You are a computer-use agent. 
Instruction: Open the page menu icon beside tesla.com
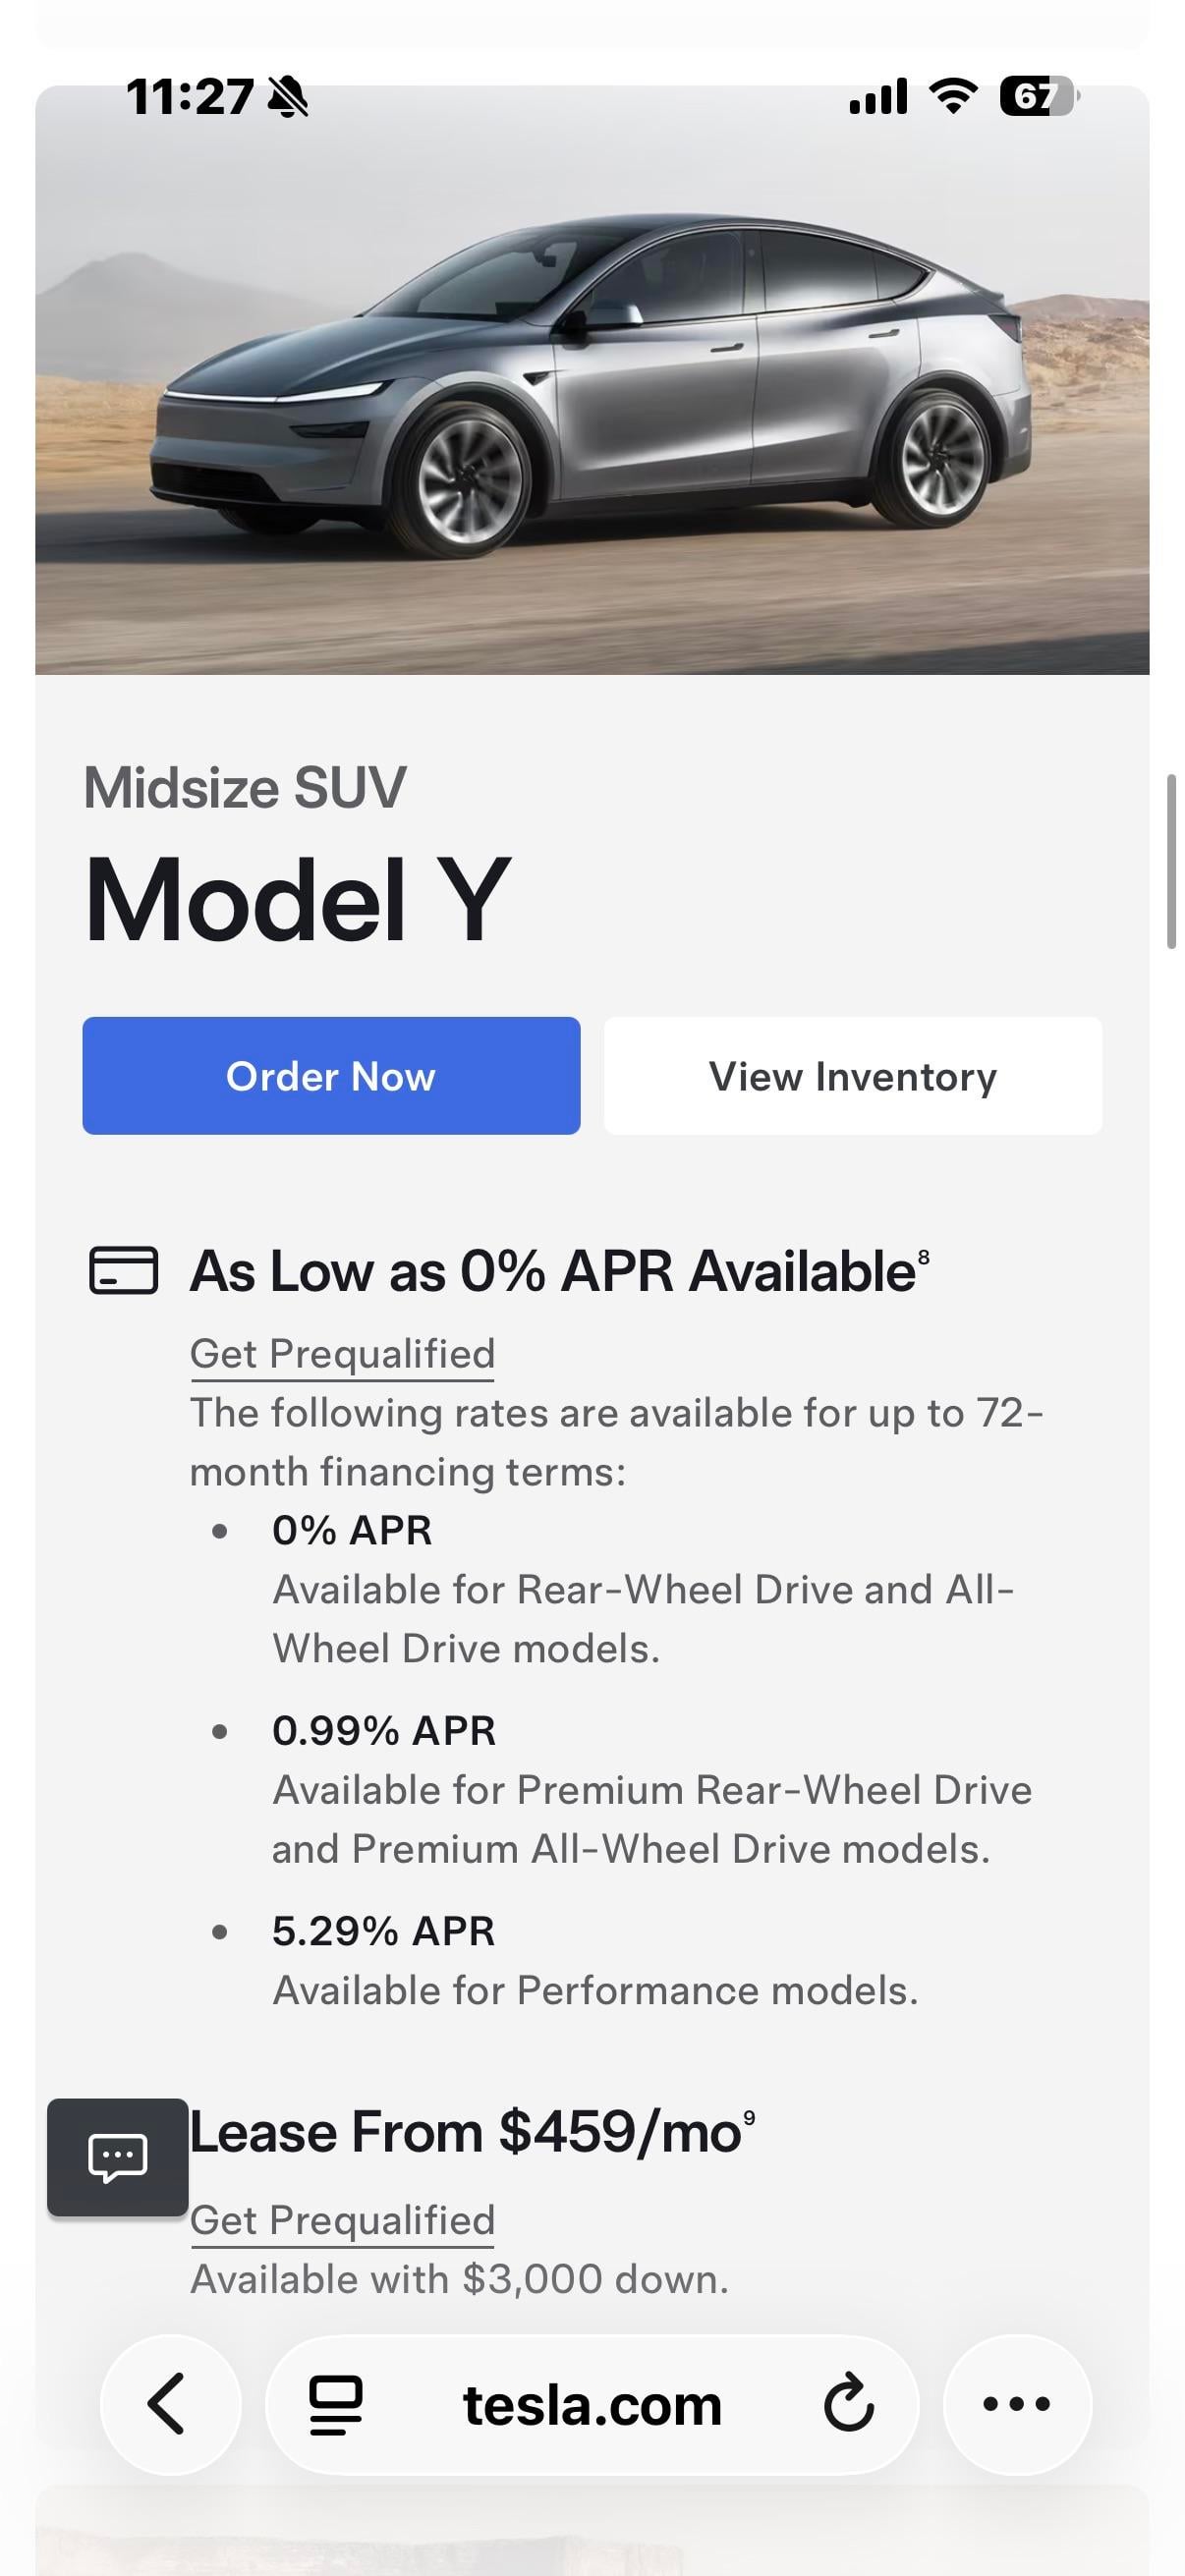[335, 2405]
